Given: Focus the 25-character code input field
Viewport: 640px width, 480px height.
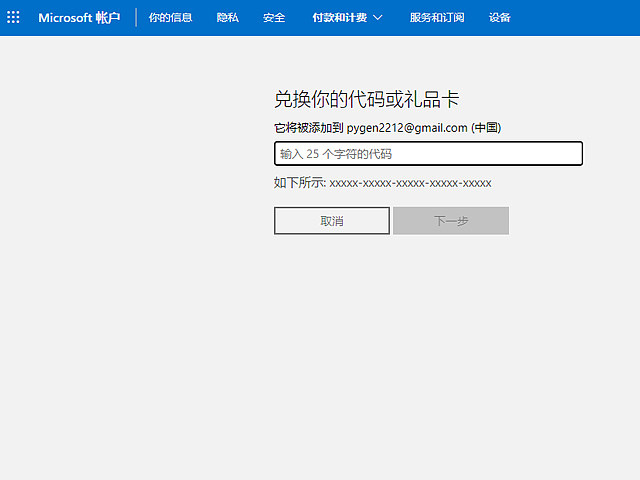Looking at the screenshot, I should point(428,153).
